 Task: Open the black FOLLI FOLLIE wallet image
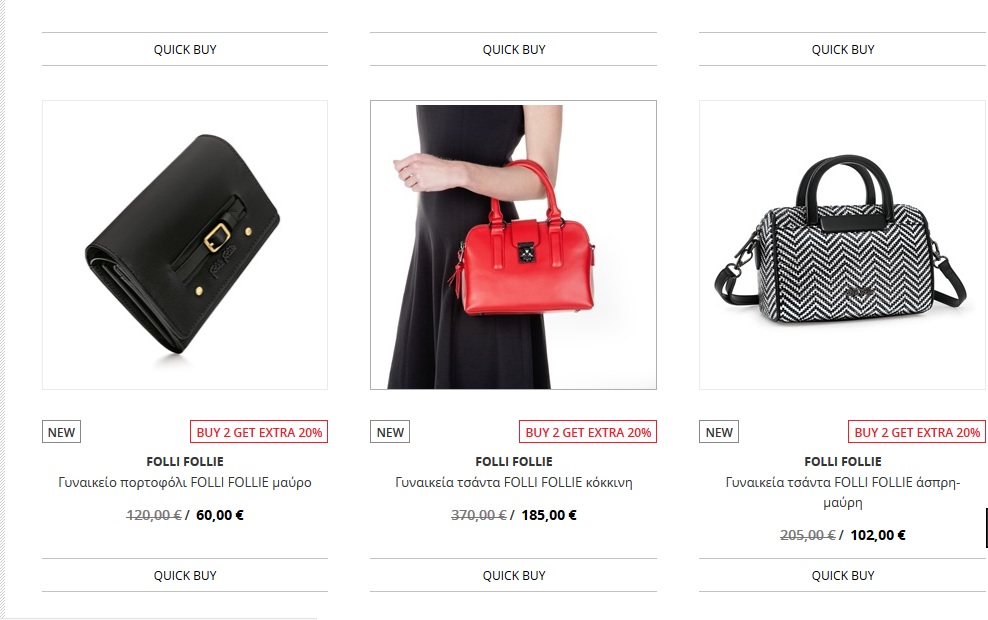(185, 244)
